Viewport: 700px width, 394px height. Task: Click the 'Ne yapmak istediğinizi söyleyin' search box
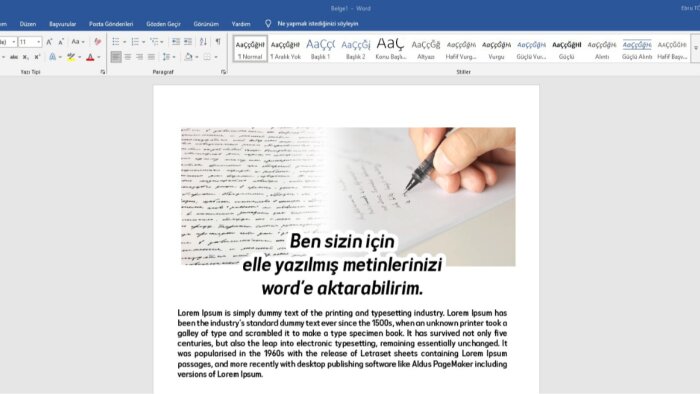[x=318, y=24]
